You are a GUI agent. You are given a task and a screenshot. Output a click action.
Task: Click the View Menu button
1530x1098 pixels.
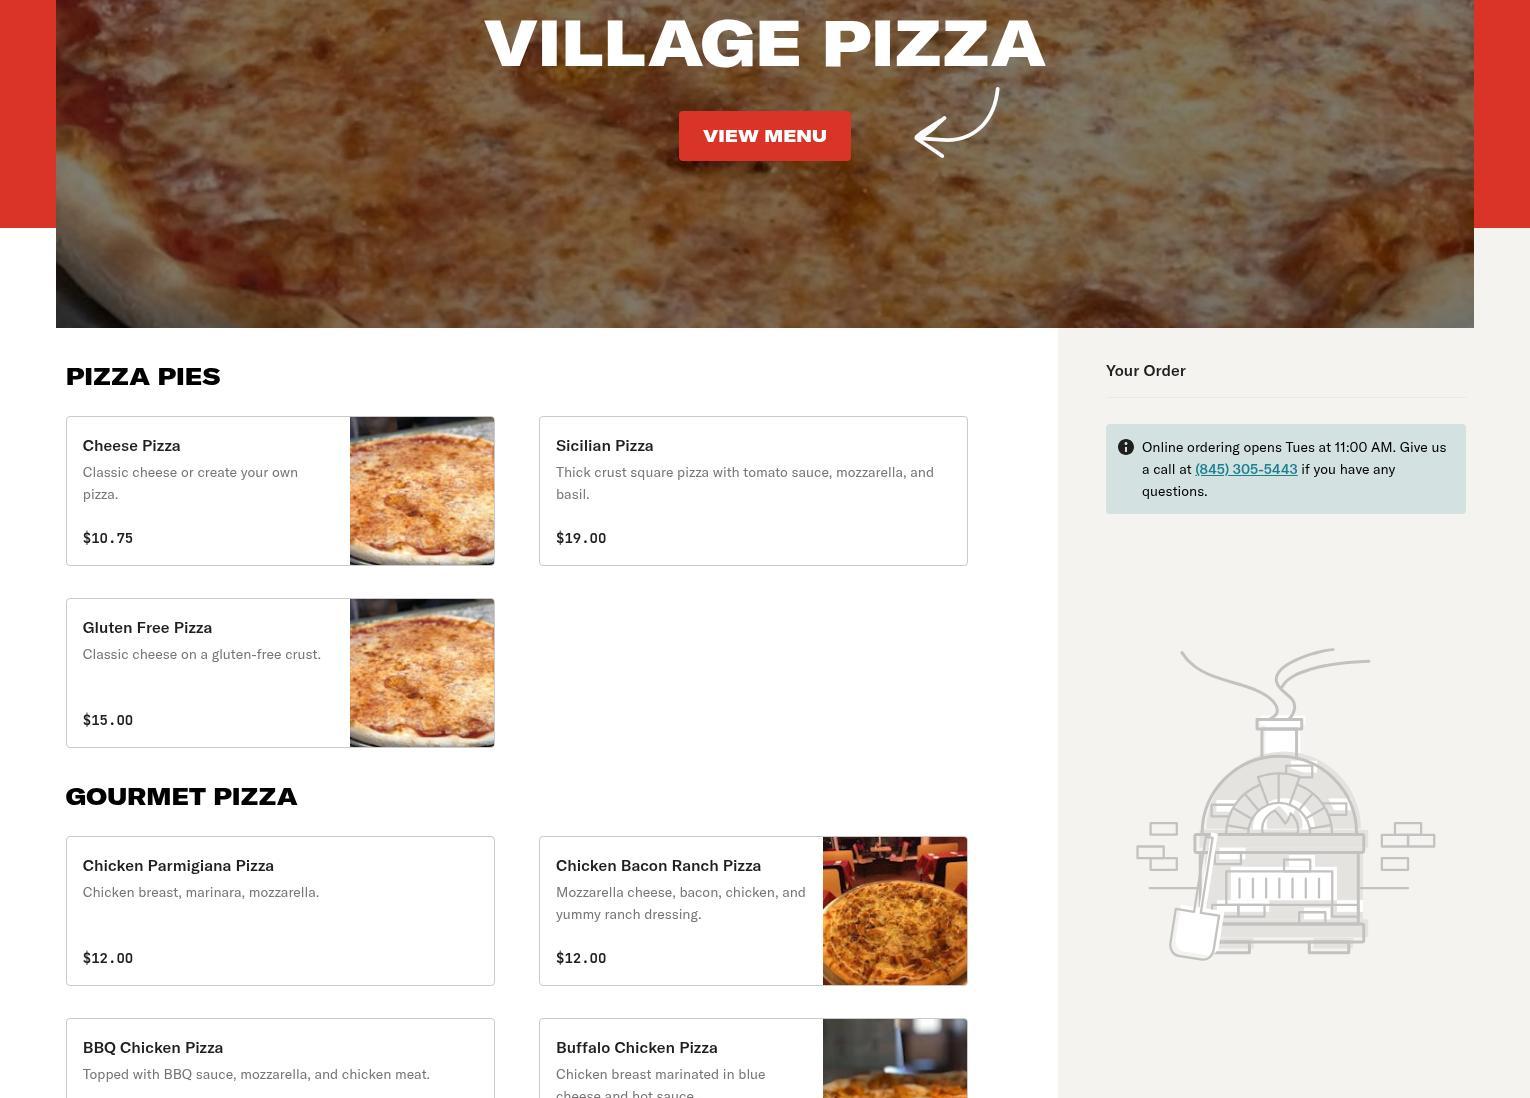pos(765,136)
